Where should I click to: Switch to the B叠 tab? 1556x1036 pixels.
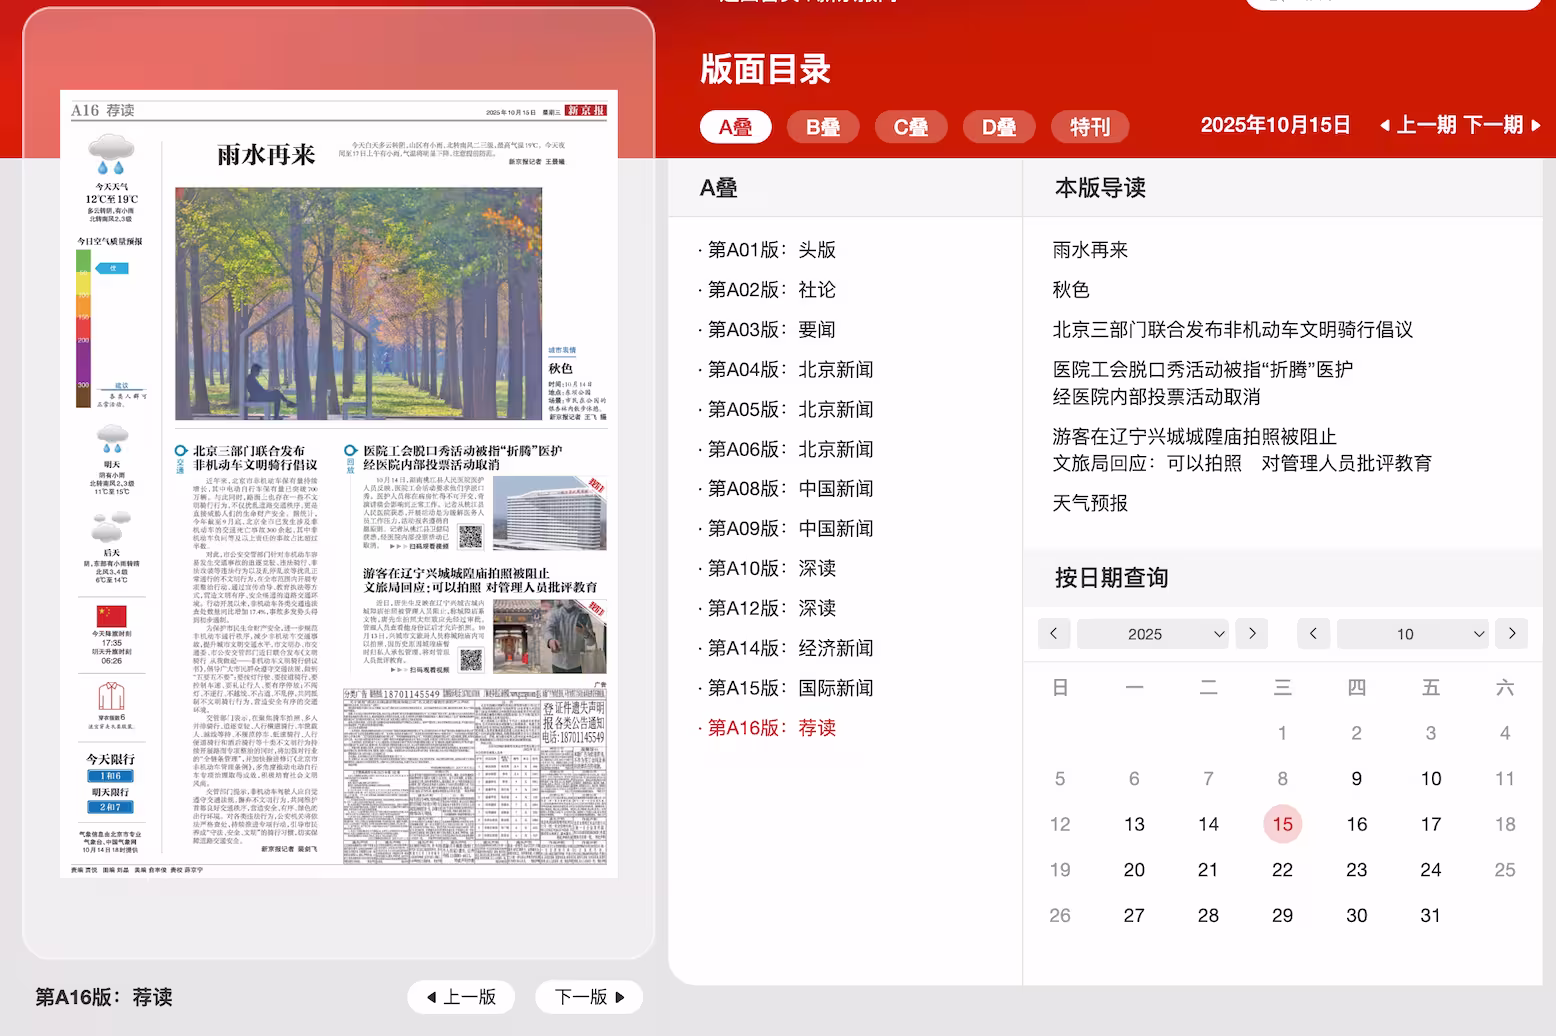click(x=823, y=127)
